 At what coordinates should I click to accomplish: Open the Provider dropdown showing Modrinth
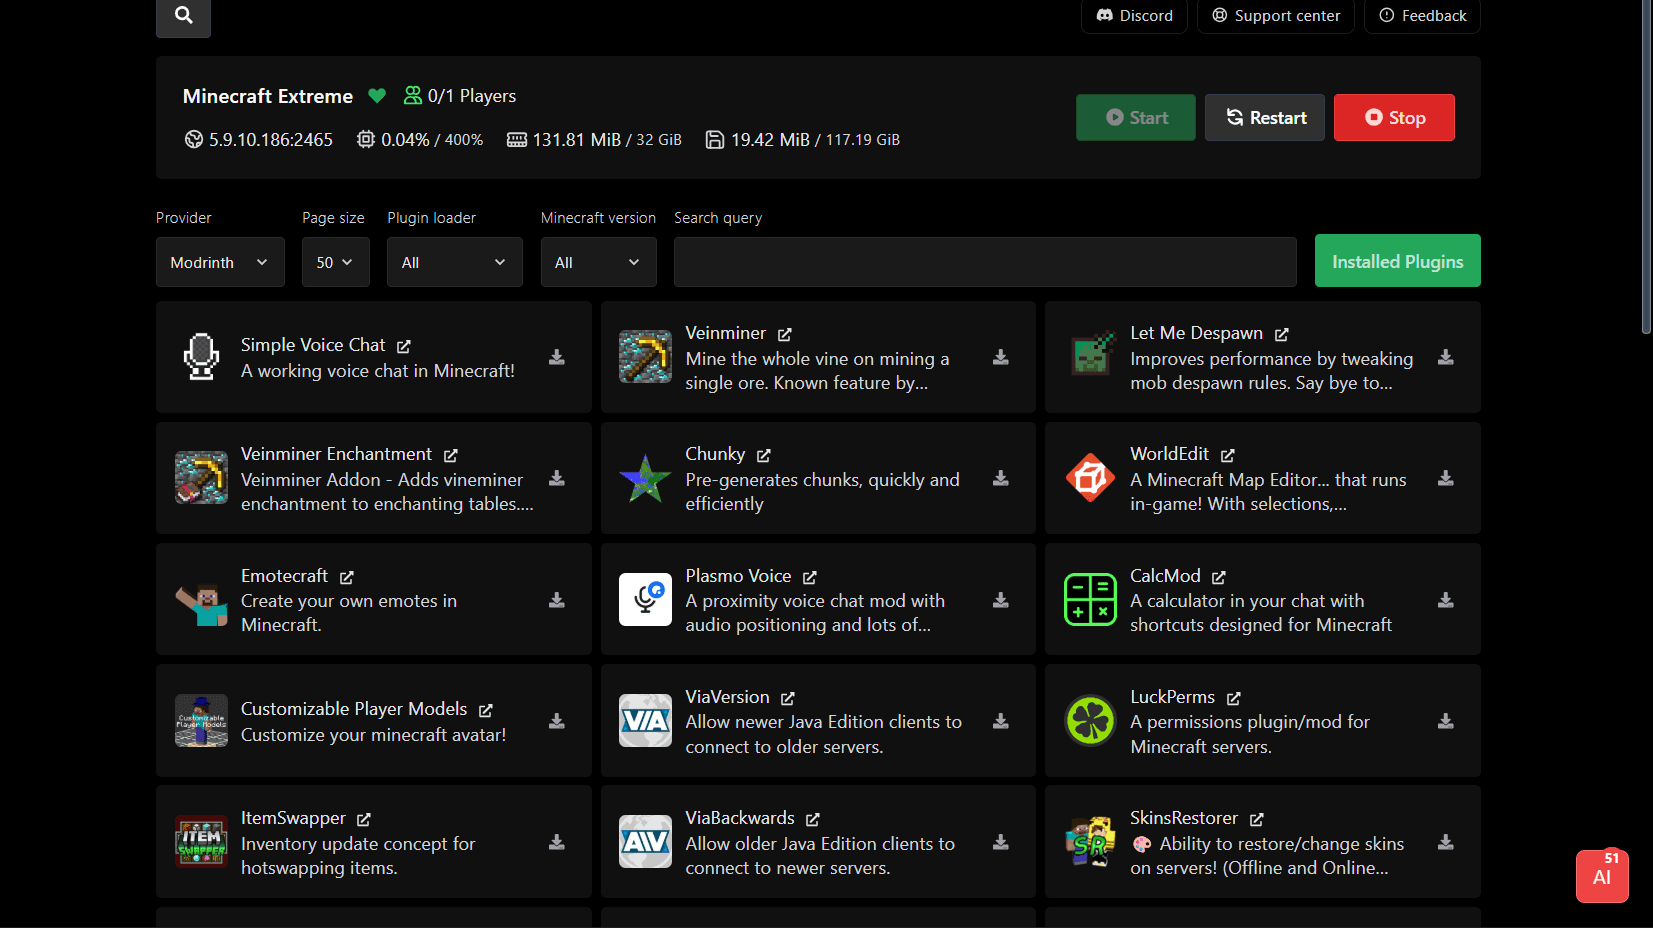pos(220,262)
